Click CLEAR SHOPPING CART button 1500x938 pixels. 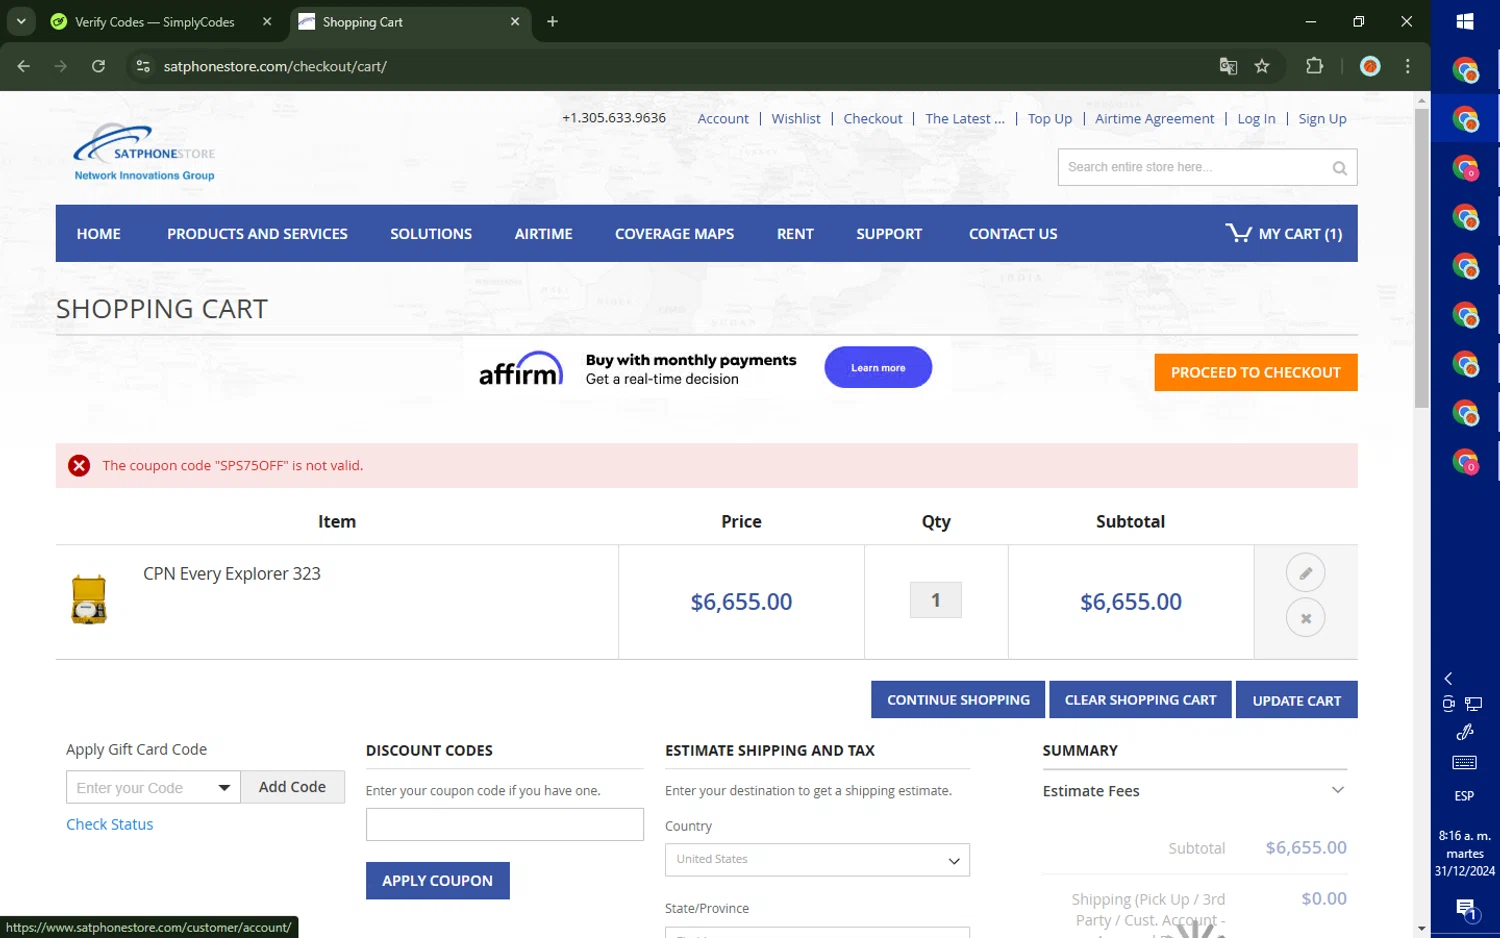(x=1140, y=700)
